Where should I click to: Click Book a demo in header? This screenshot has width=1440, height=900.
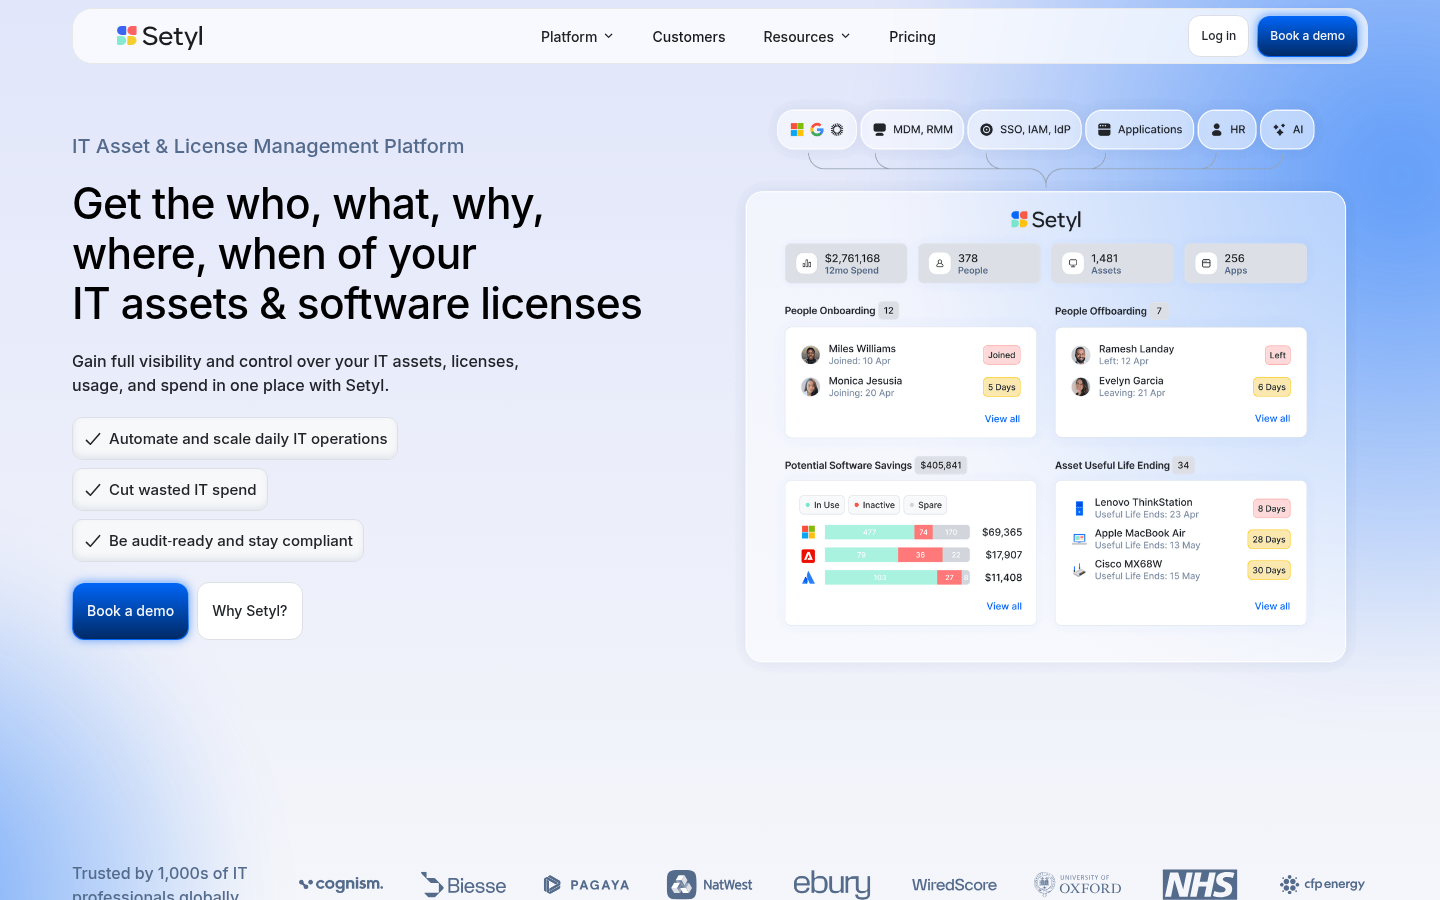point(1307,36)
